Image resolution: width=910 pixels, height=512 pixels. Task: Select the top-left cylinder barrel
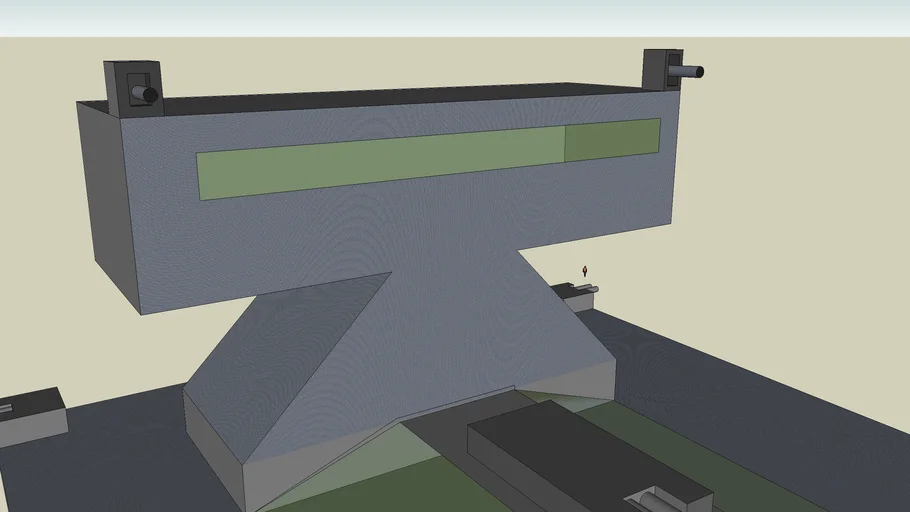click(145, 95)
